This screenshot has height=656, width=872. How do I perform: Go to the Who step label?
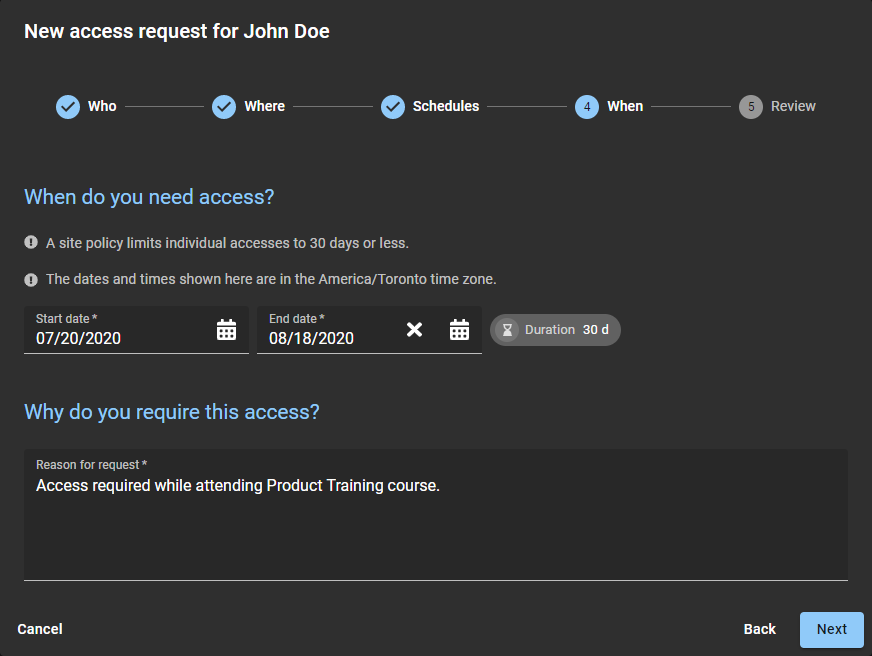click(x=102, y=106)
